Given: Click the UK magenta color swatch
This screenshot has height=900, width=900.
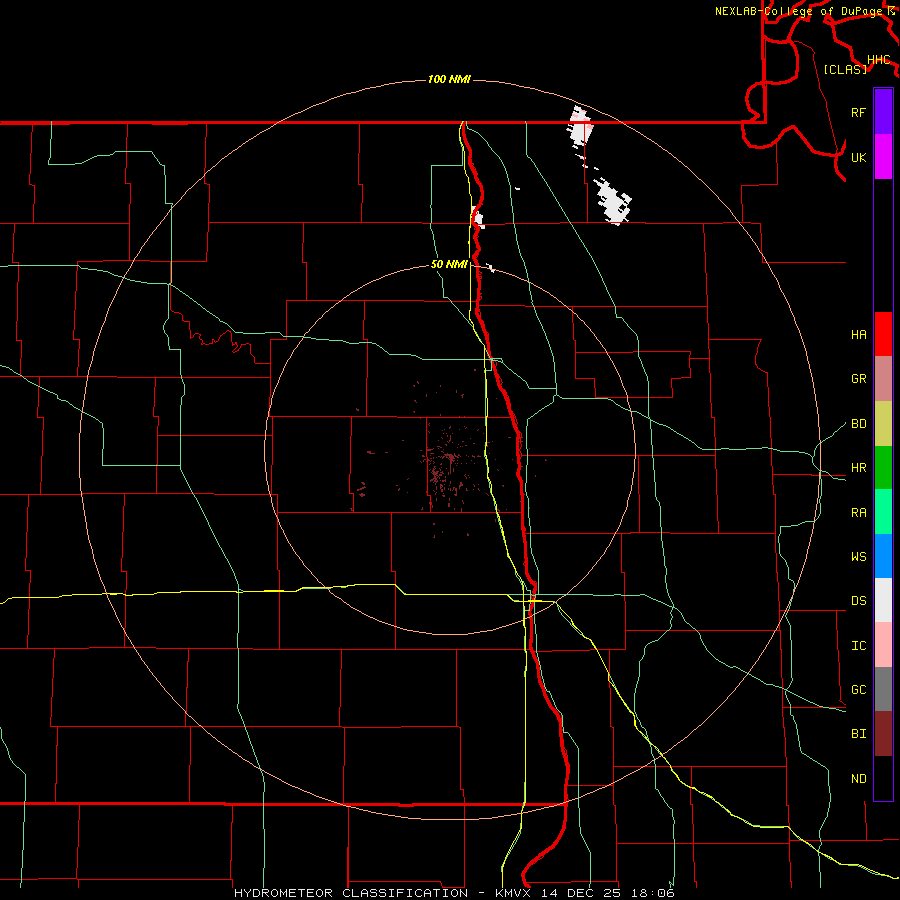Looking at the screenshot, I should [883, 157].
